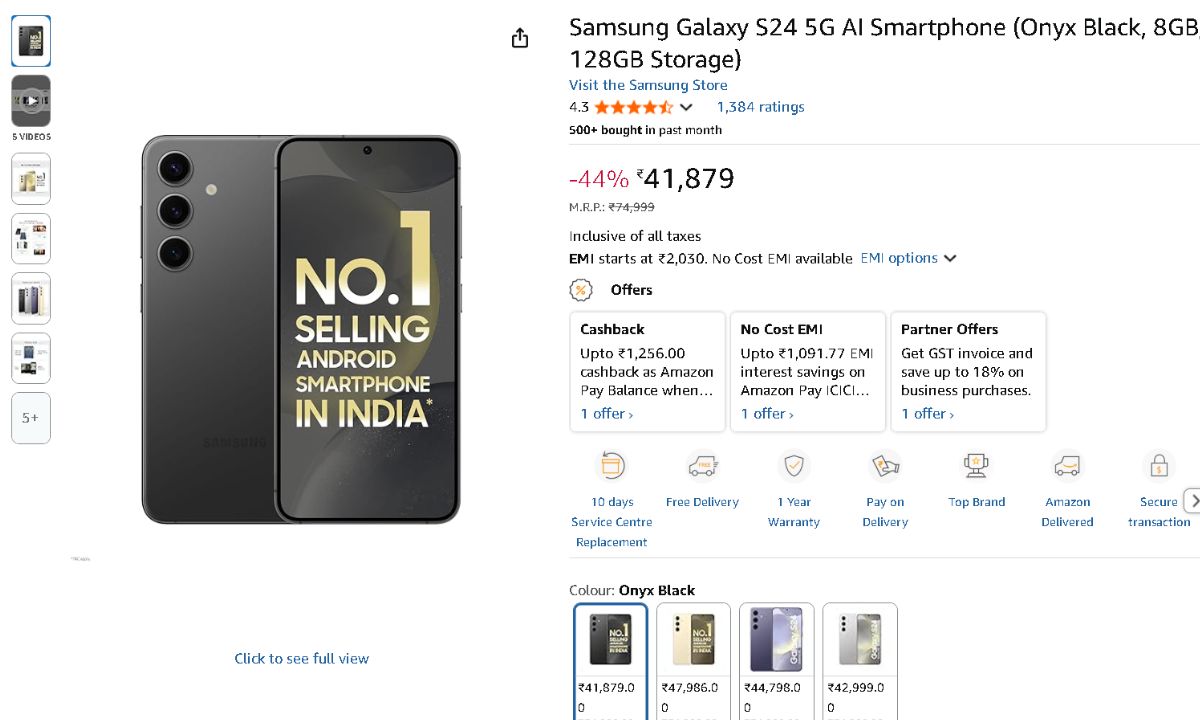Open the 10 days Service Centre Replacement icon
Image resolution: width=1200 pixels, height=720 pixels.
612,466
